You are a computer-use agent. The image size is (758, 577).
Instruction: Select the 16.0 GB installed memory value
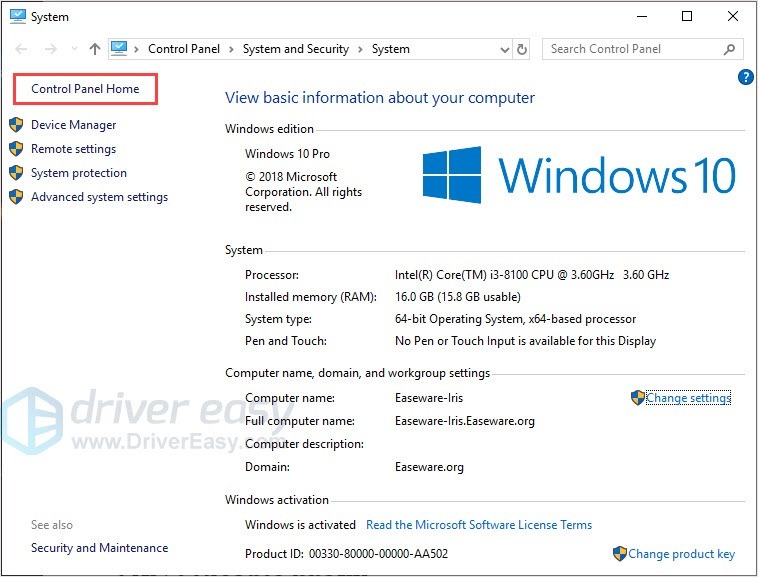point(458,297)
